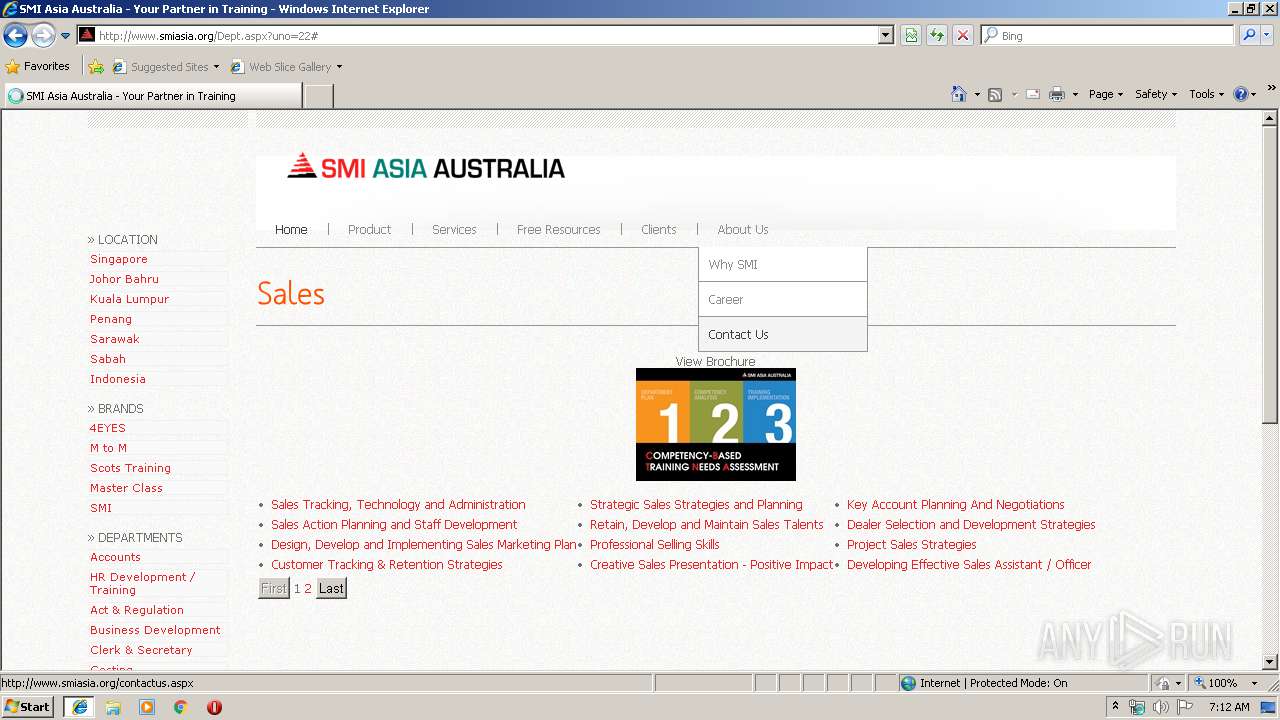Open Sales Tracking, Technology and Administration link
This screenshot has height=720, width=1280.
tap(398, 504)
